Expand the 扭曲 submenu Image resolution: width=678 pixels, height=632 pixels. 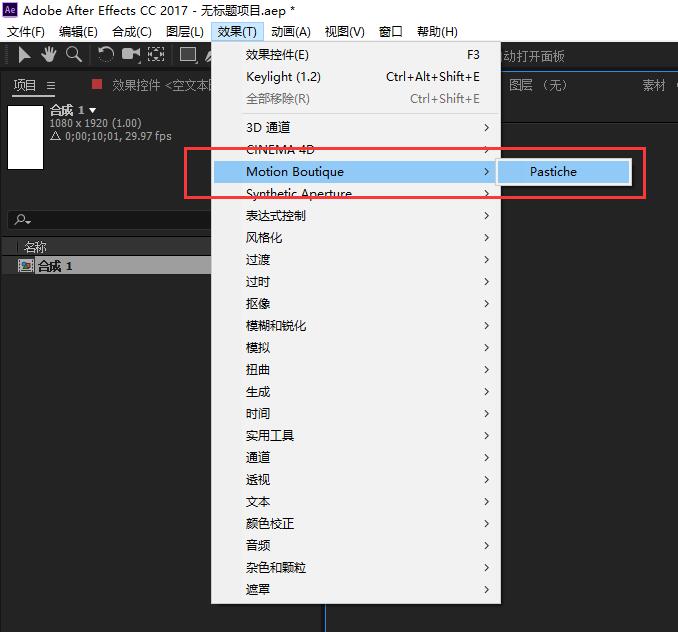point(356,370)
